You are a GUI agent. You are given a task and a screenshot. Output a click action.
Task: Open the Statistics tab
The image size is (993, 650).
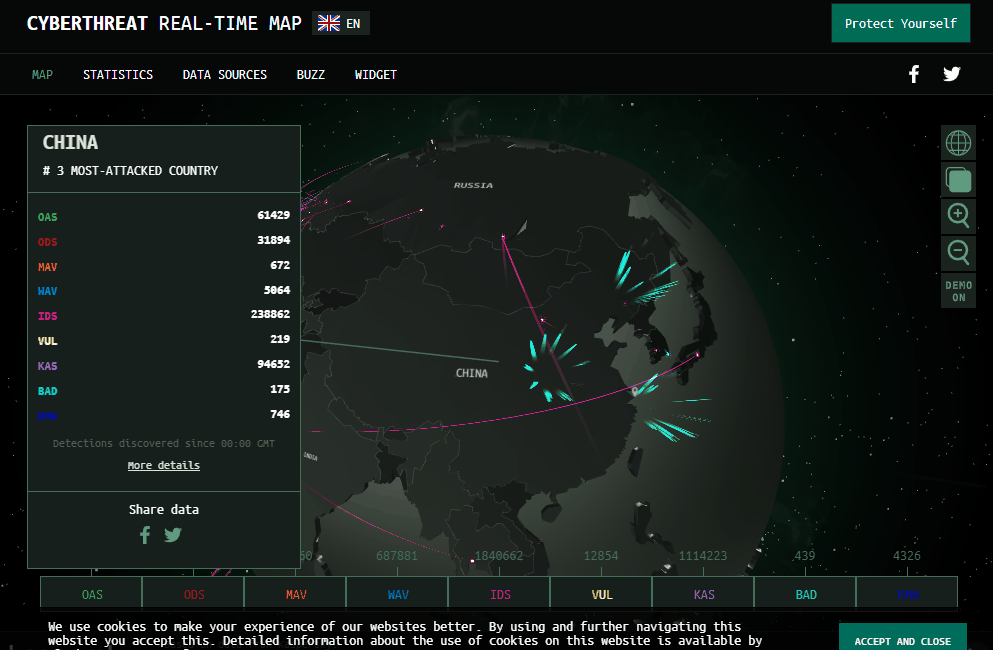(x=118, y=75)
